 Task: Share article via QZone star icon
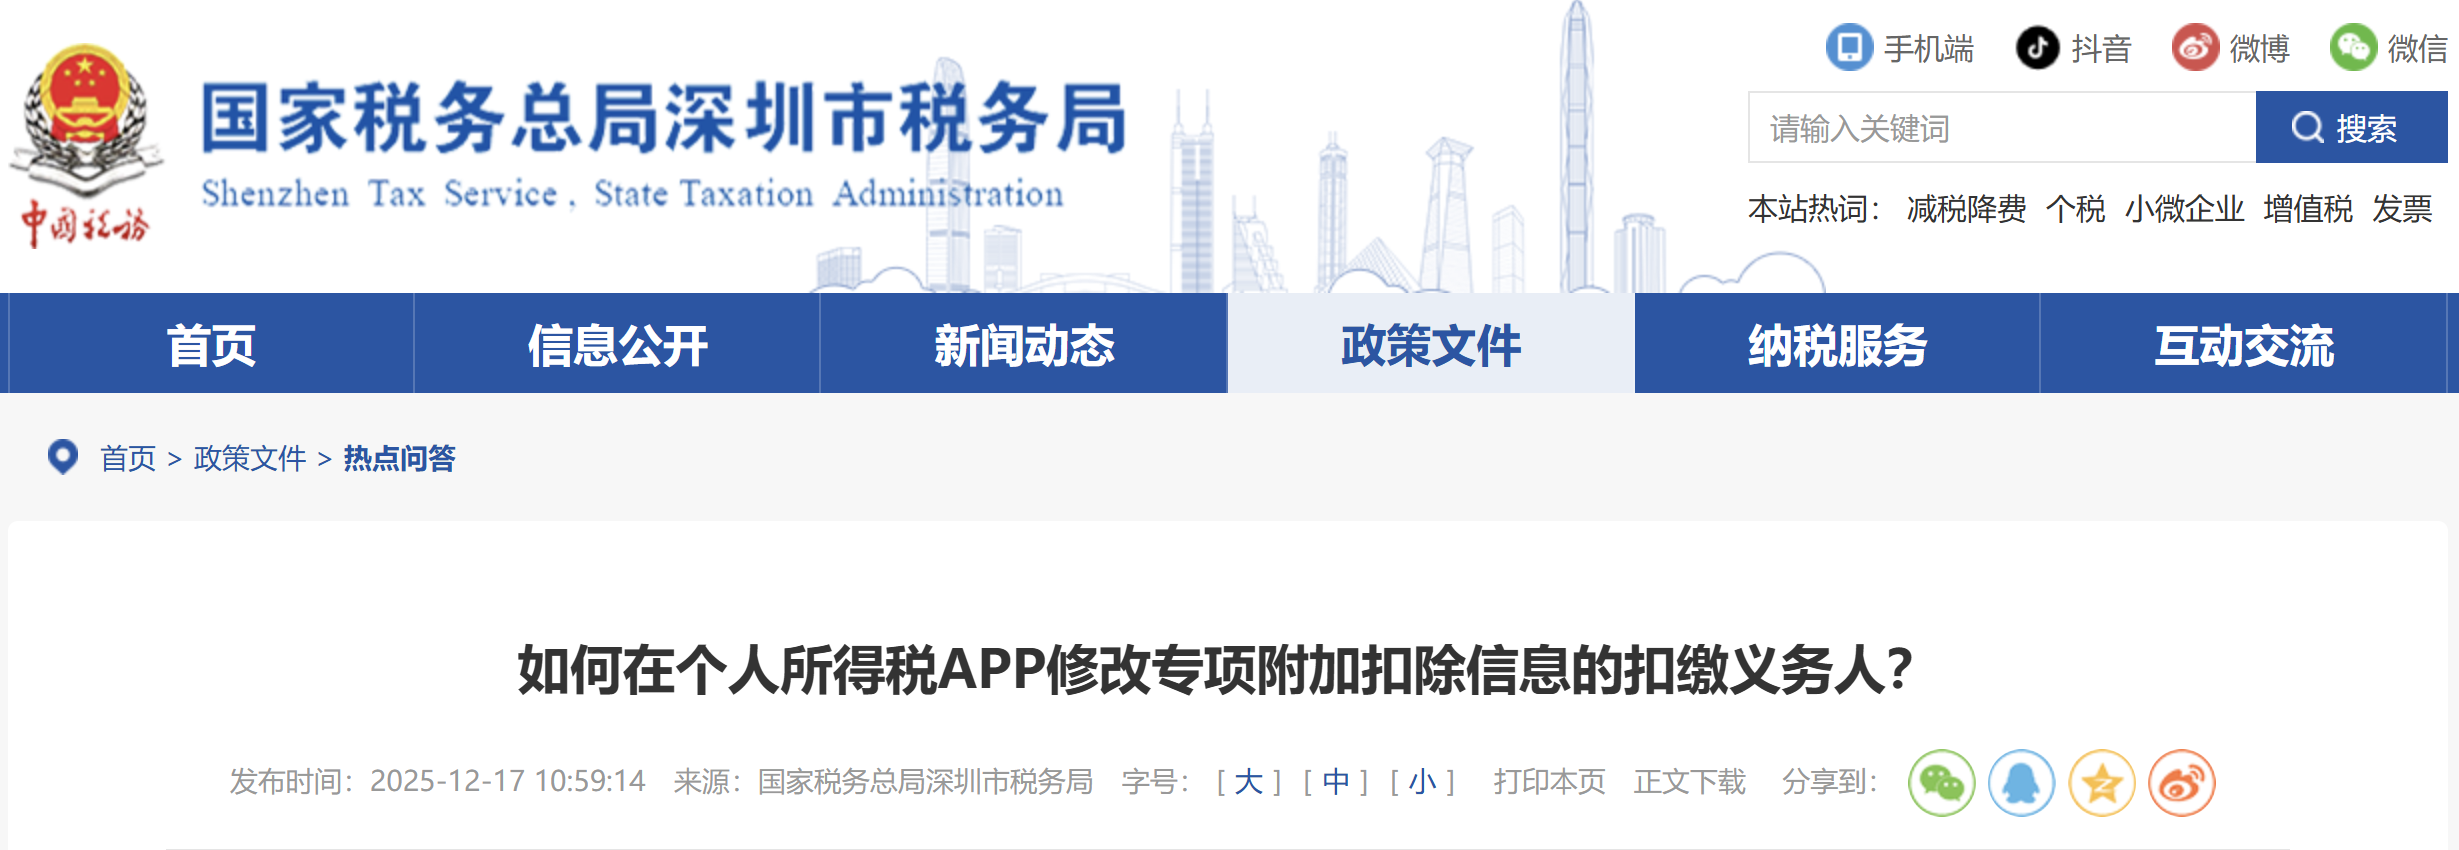tap(2101, 783)
